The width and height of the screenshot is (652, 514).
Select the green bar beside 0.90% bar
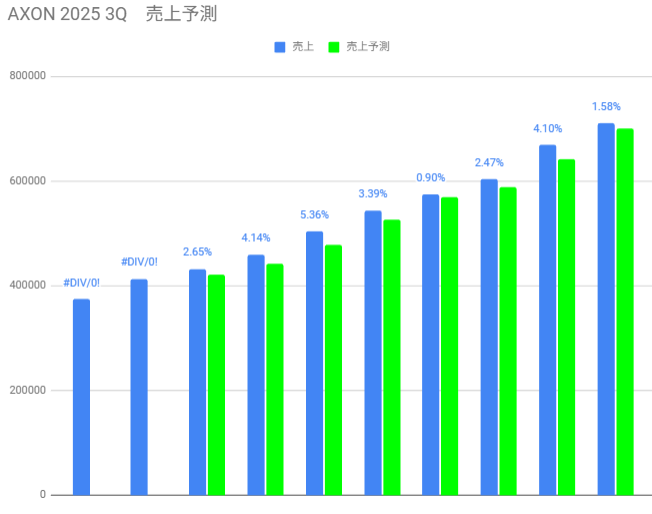click(x=449, y=346)
